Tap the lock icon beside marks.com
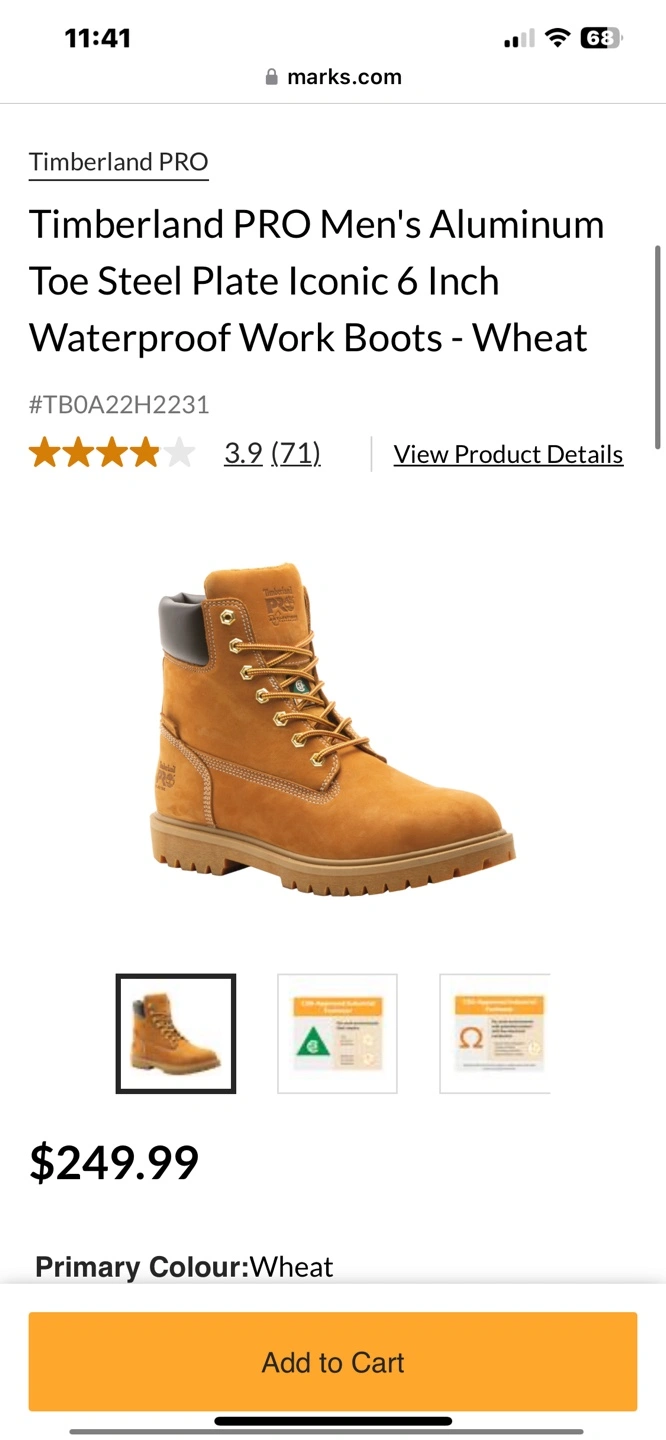This screenshot has height=1440, width=666. tap(271, 77)
